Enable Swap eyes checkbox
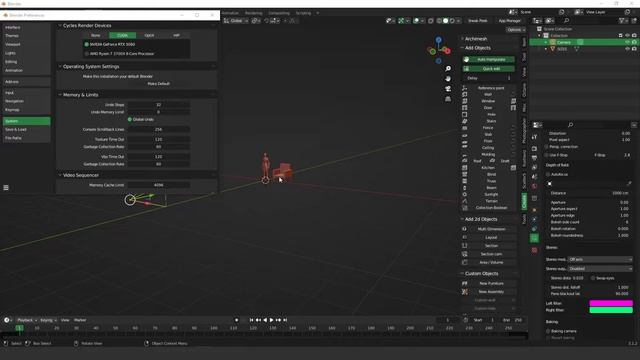640x360 pixels. click(x=593, y=278)
